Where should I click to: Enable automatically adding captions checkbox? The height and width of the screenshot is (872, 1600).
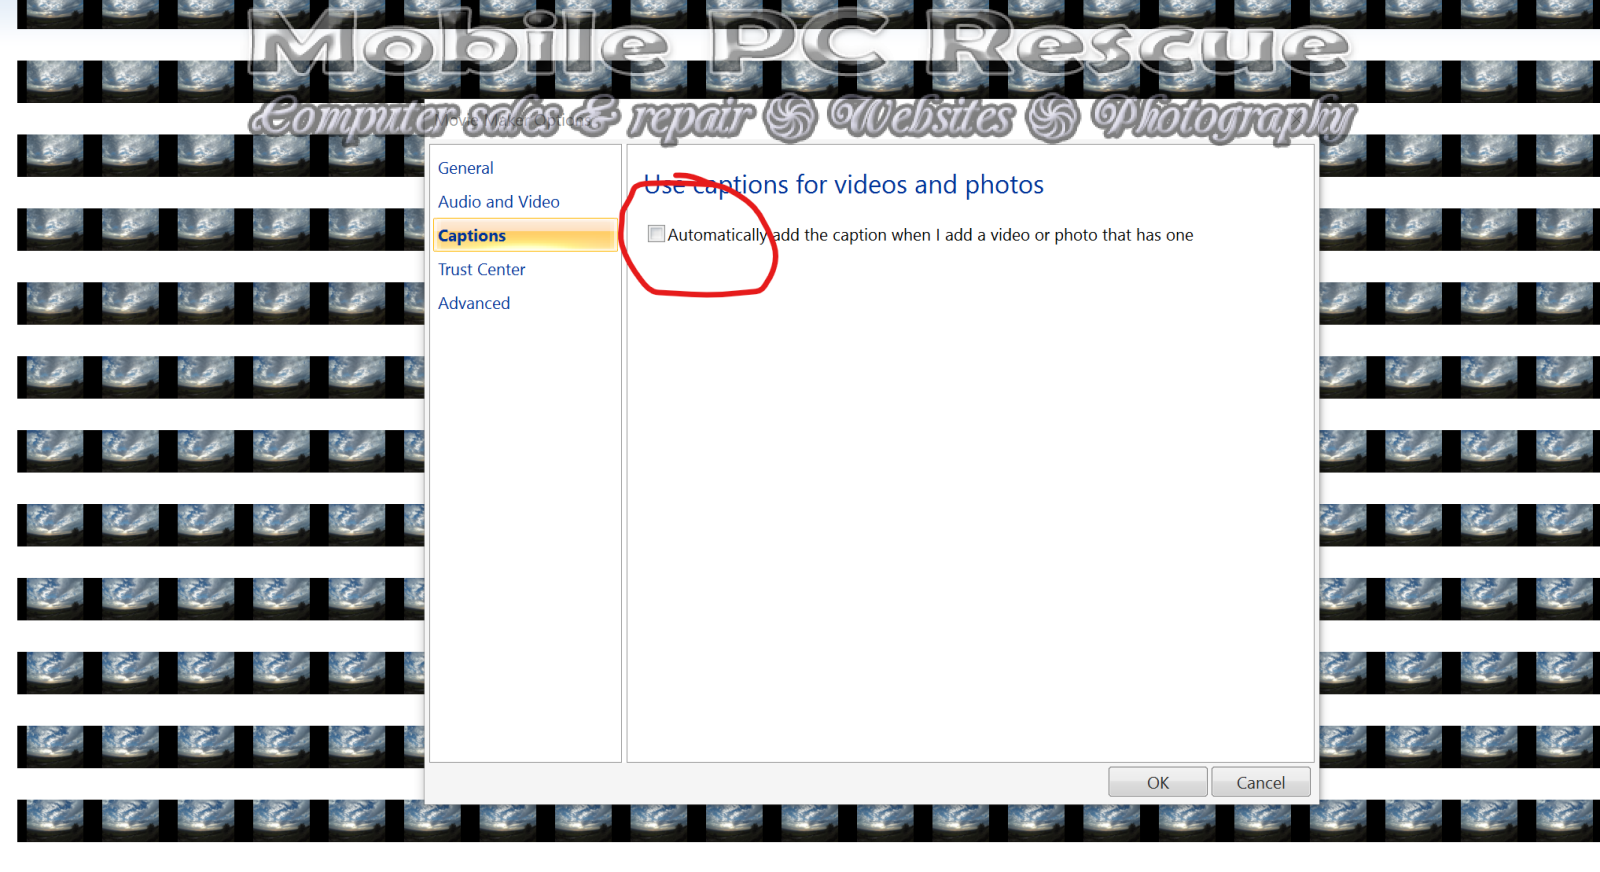pyautogui.click(x=656, y=234)
